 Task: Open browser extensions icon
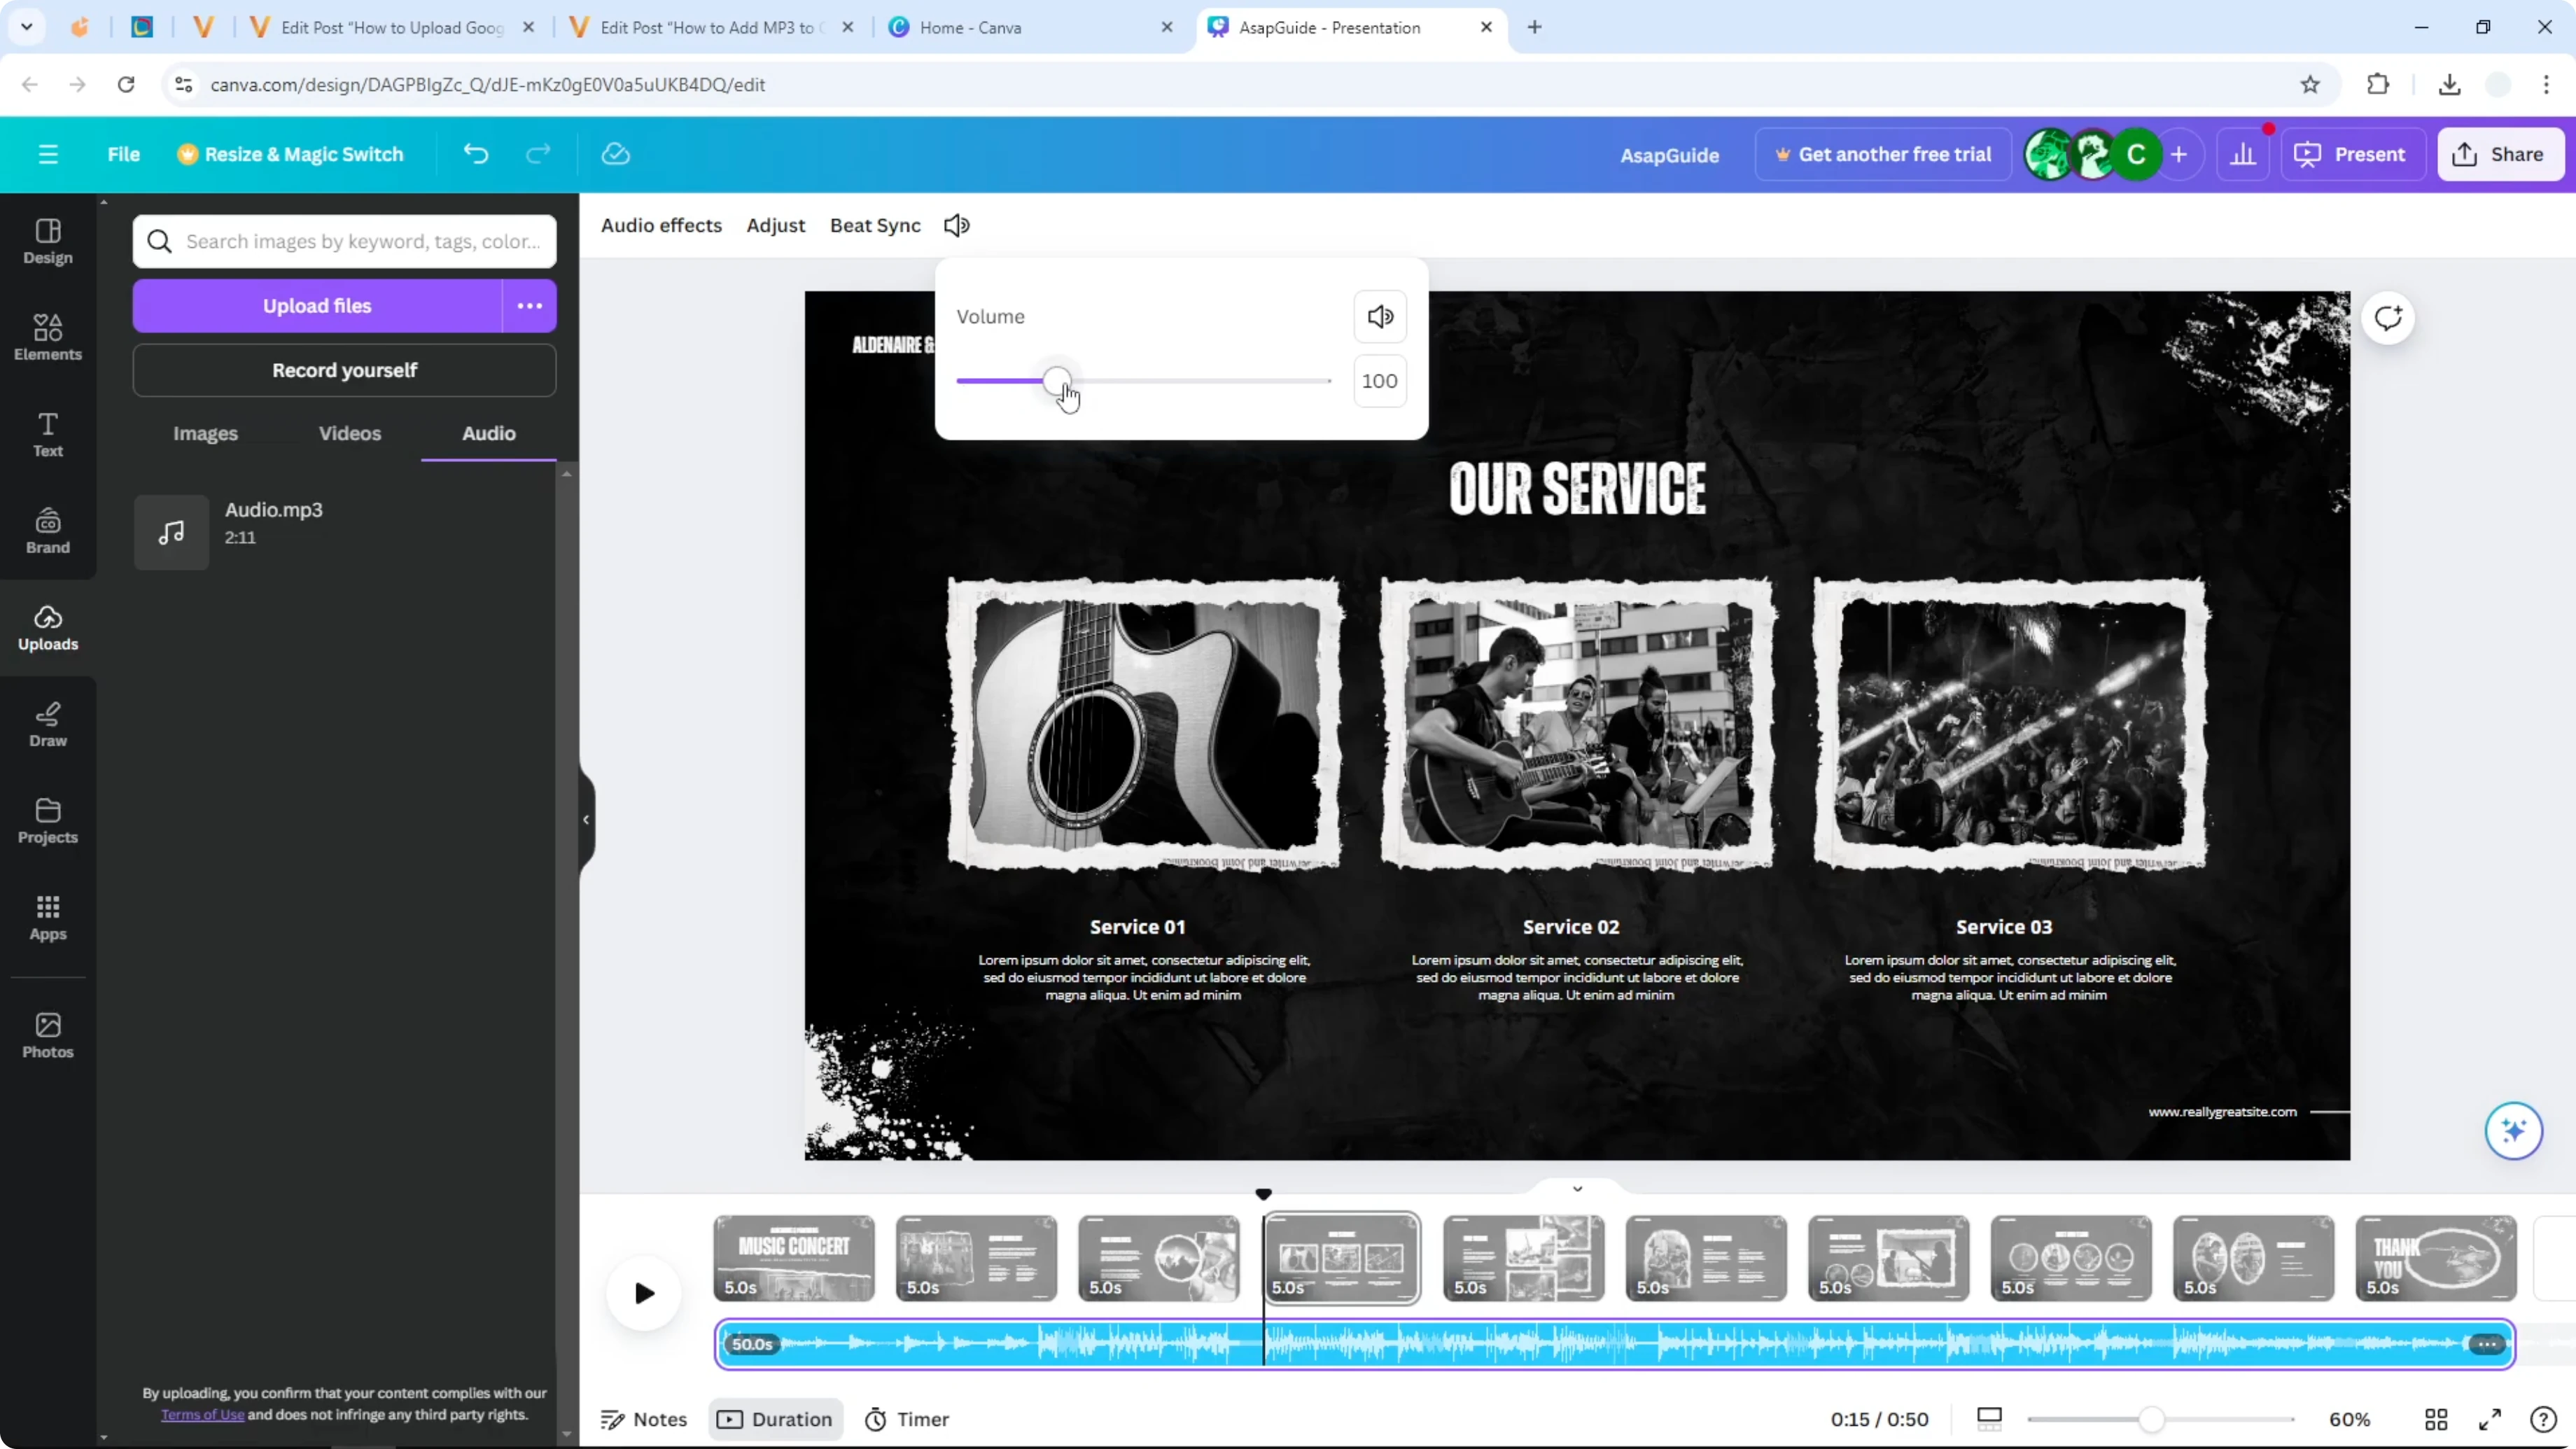tap(2378, 85)
